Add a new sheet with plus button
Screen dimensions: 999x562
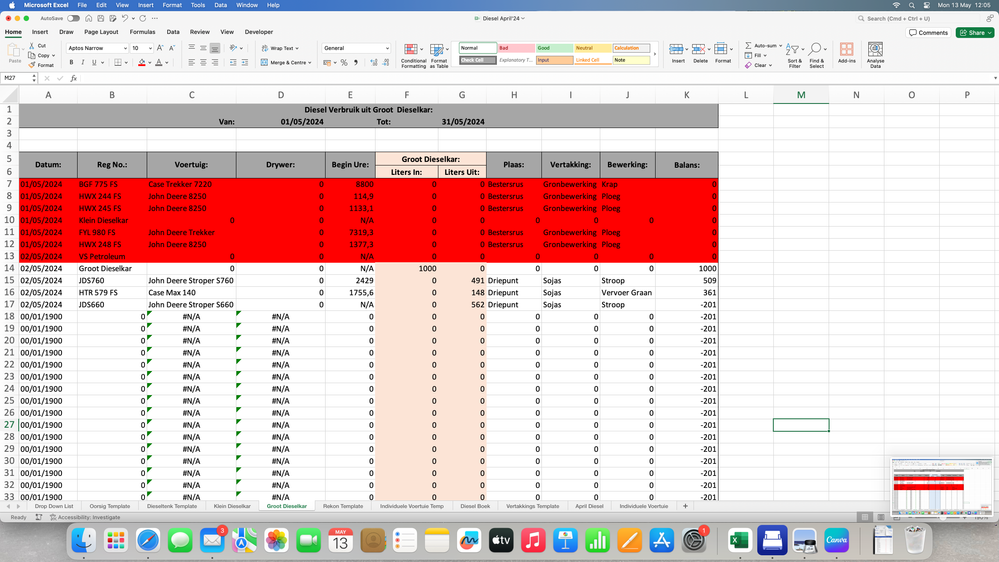(686, 506)
